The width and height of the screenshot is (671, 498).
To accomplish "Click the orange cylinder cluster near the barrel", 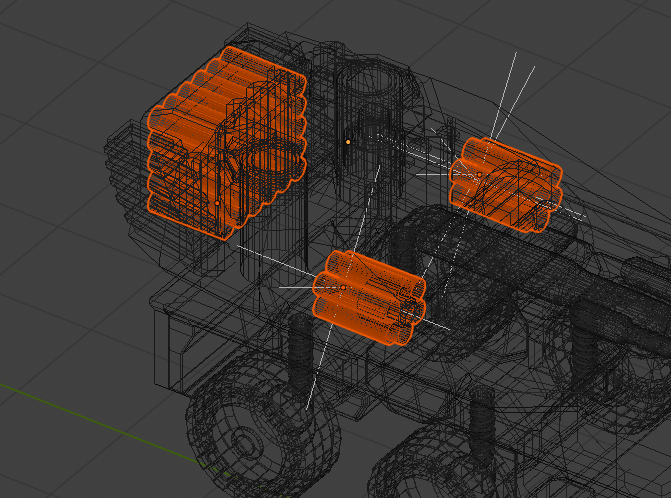I will [505, 185].
